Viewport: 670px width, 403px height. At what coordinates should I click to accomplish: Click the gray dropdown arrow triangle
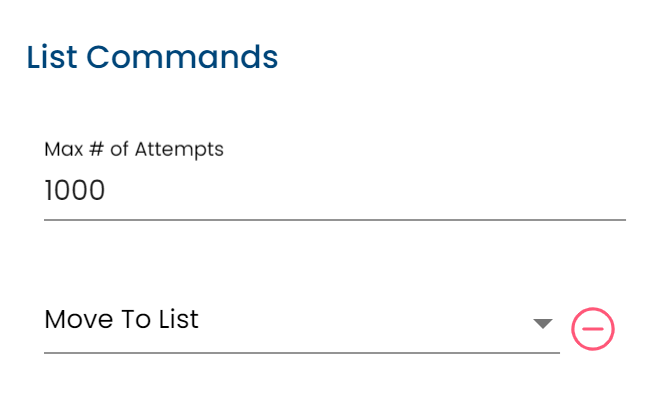coord(543,324)
